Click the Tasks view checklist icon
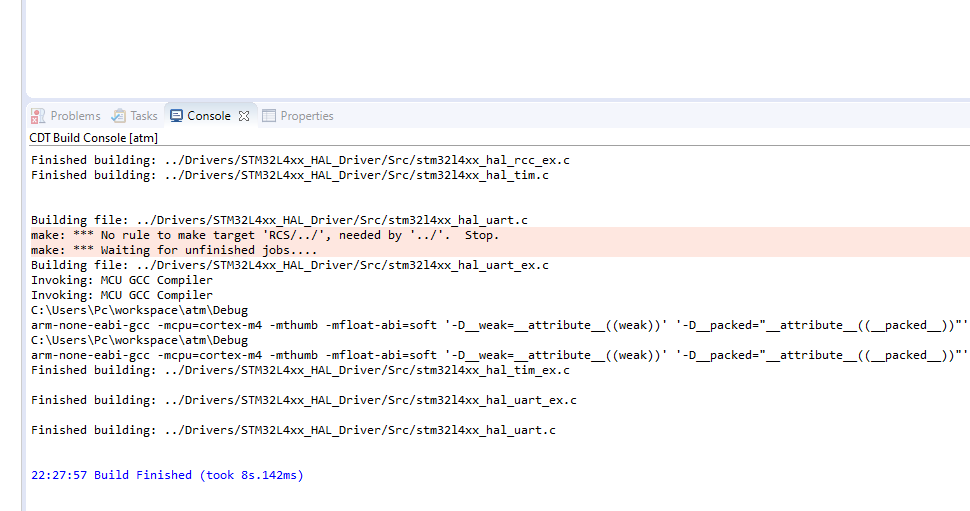The image size is (970, 511). coord(119,116)
